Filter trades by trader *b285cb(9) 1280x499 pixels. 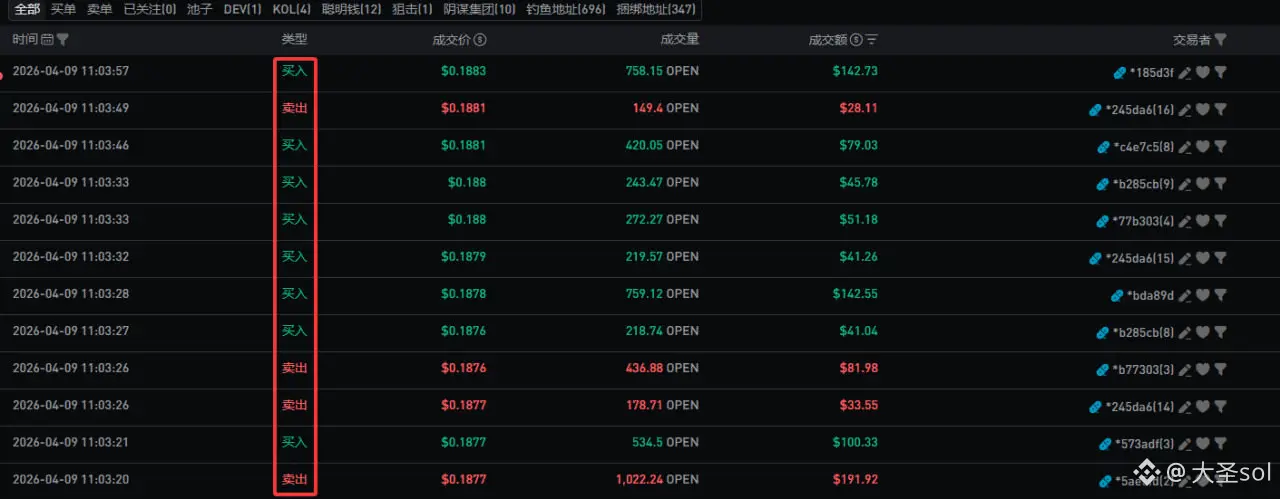click(1220, 183)
